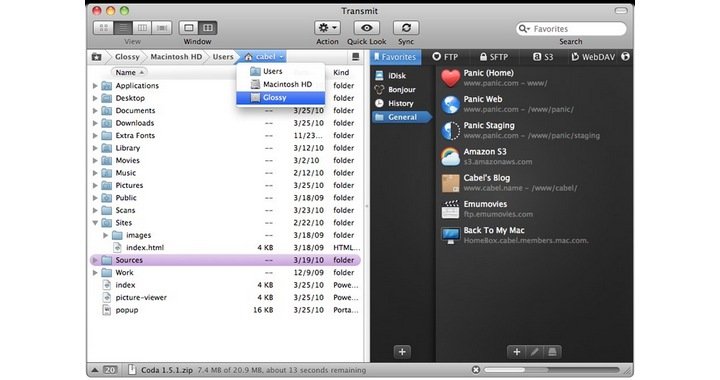Open the WebDAV tab
The image size is (720, 380).
point(593,57)
